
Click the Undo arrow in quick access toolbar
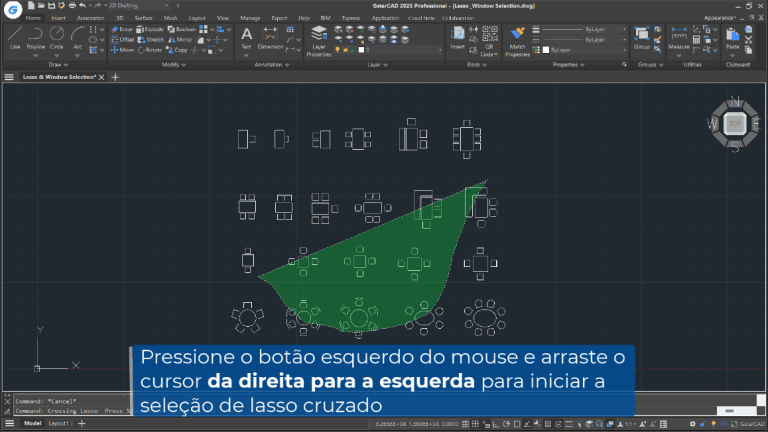(x=82, y=6)
